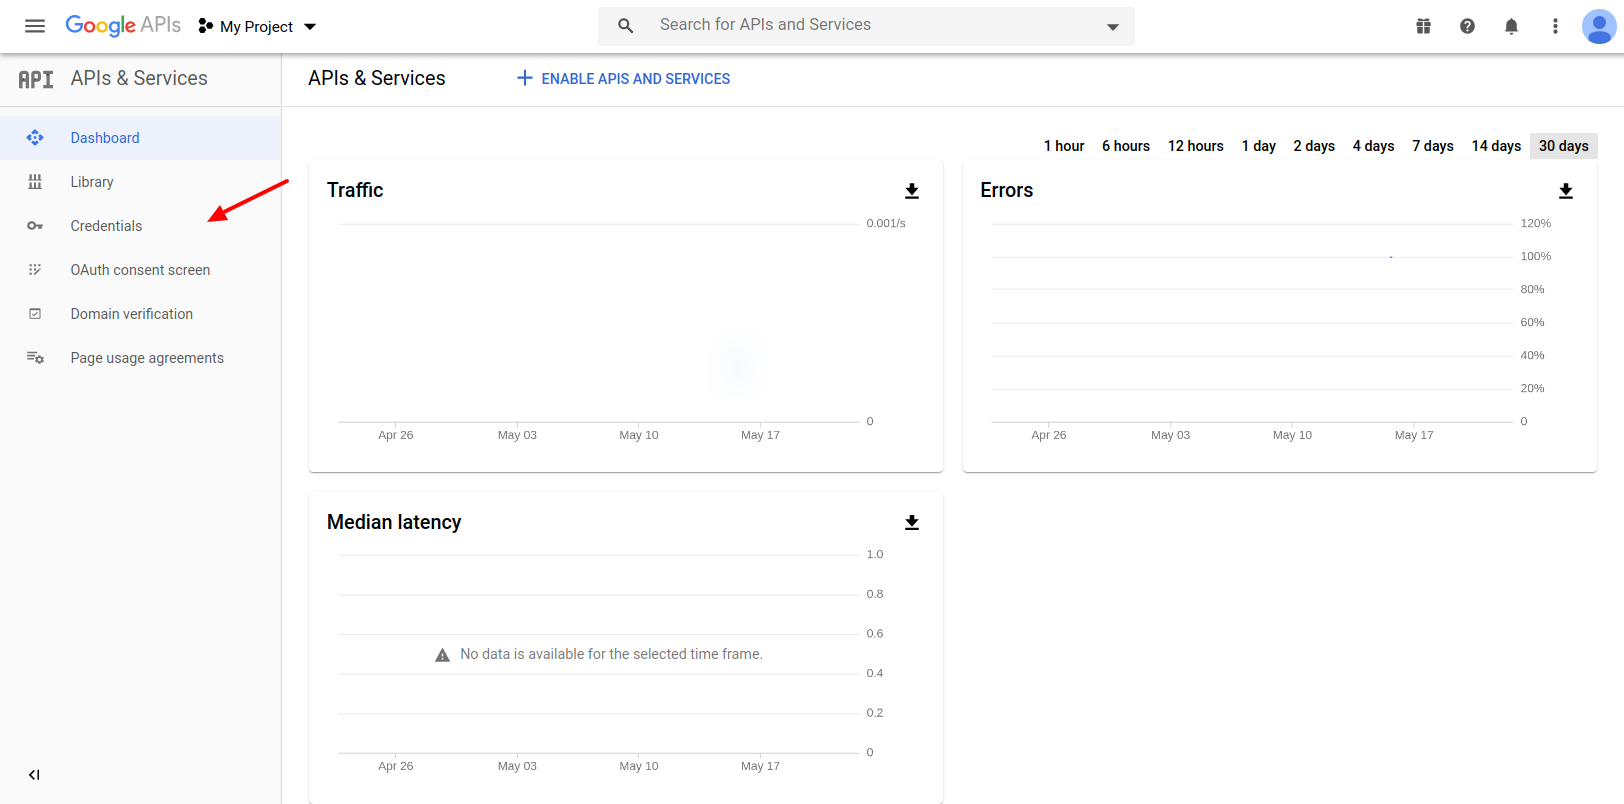This screenshot has width=1624, height=804.
Task: Click the user account avatar
Action: tap(1598, 26)
